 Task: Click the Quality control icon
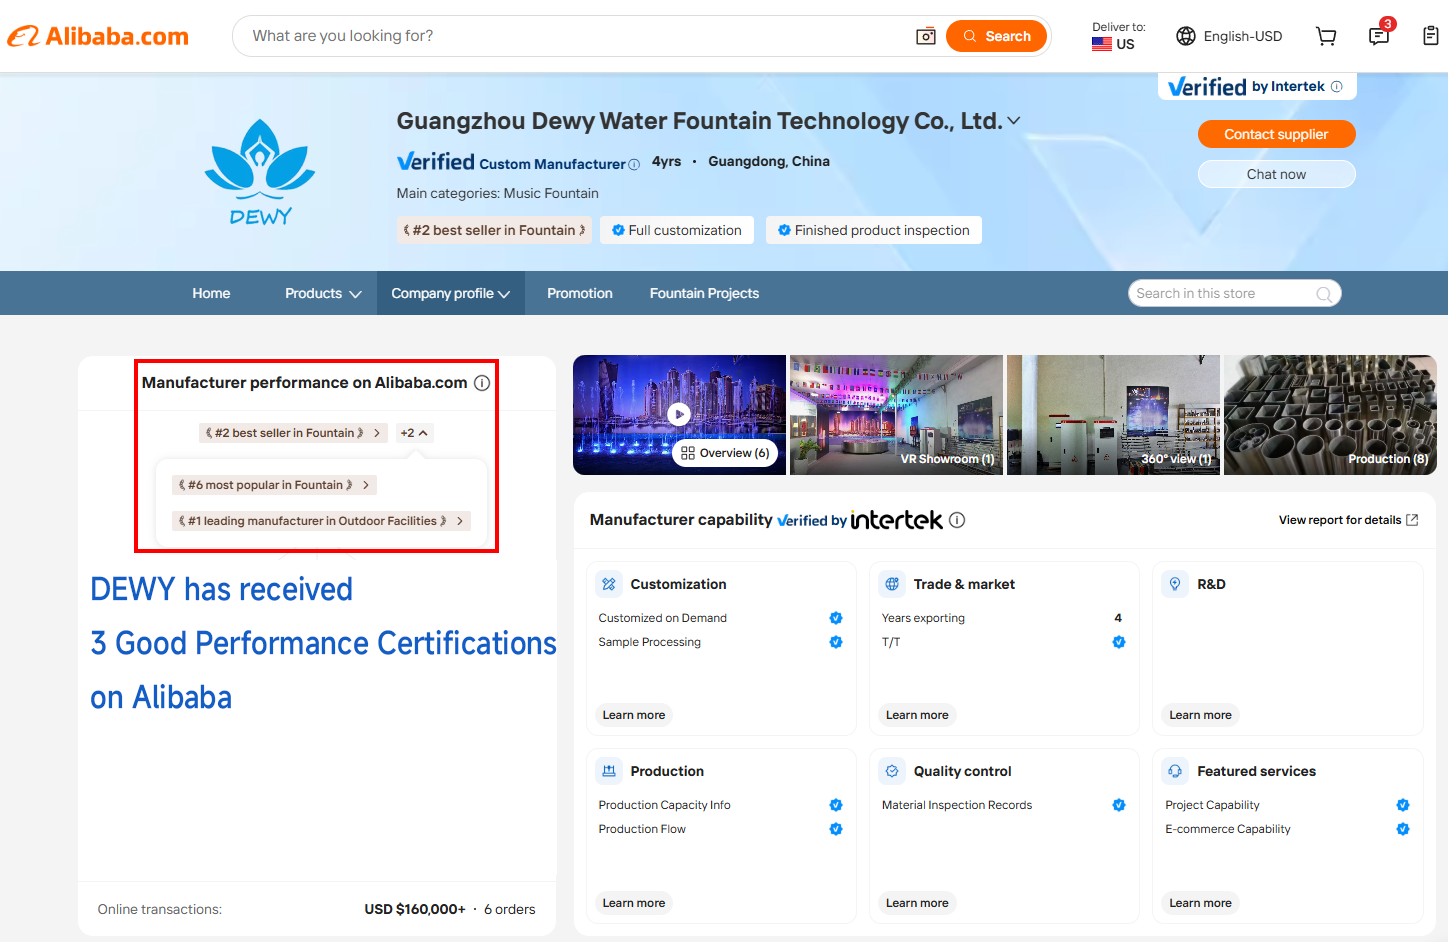[892, 771]
